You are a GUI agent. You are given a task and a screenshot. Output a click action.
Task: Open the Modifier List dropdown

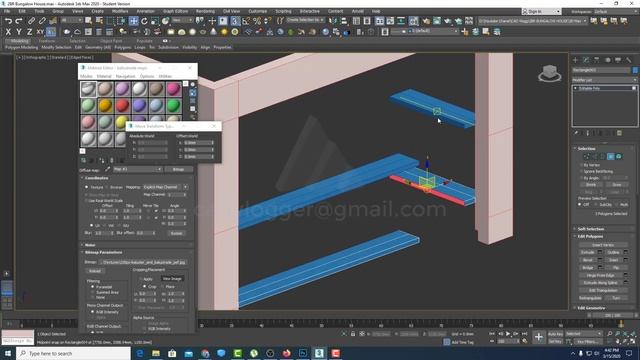coord(604,80)
